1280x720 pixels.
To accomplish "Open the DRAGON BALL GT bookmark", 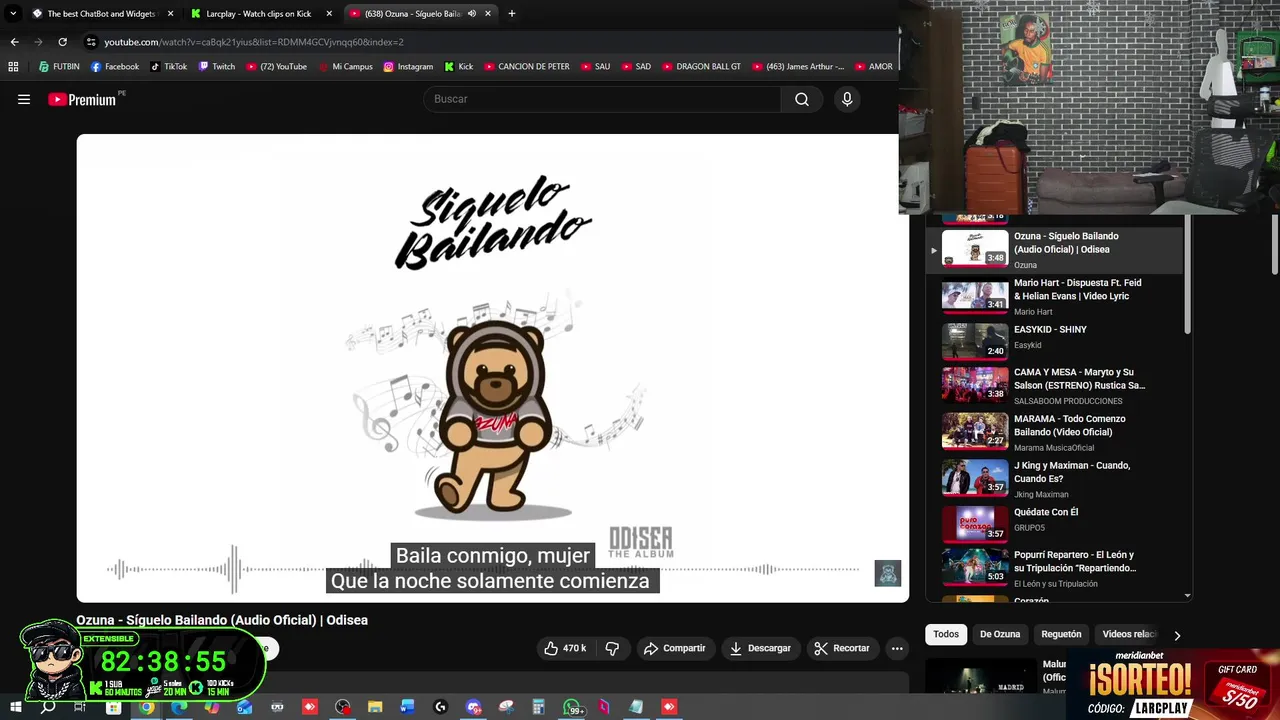I will 700,67.
